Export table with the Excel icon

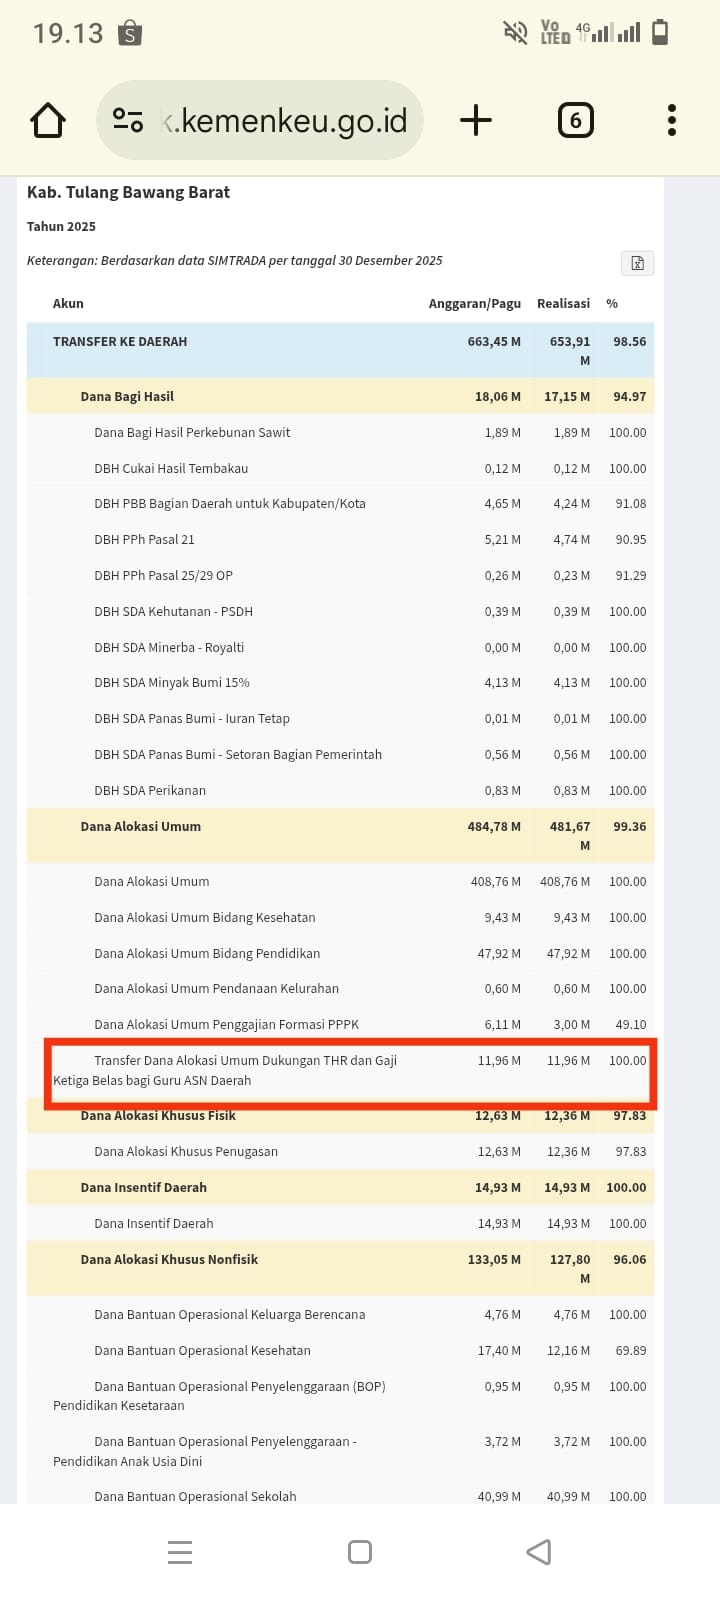[x=637, y=263]
